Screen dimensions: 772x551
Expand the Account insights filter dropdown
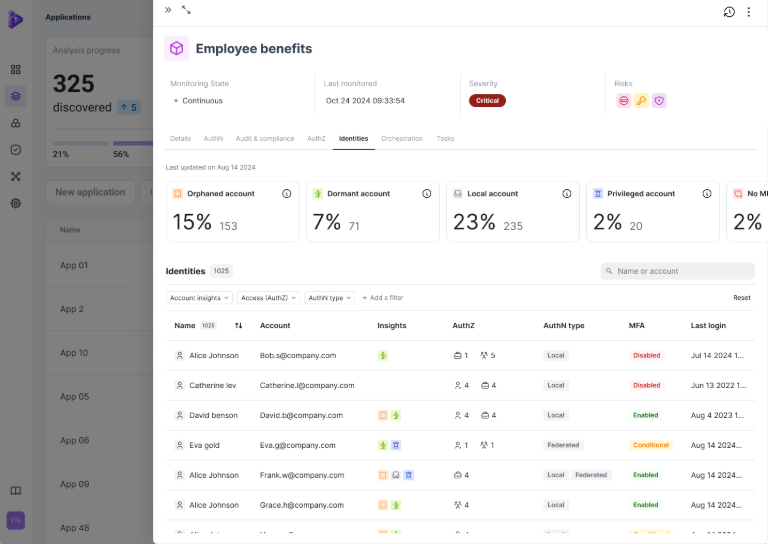199,298
